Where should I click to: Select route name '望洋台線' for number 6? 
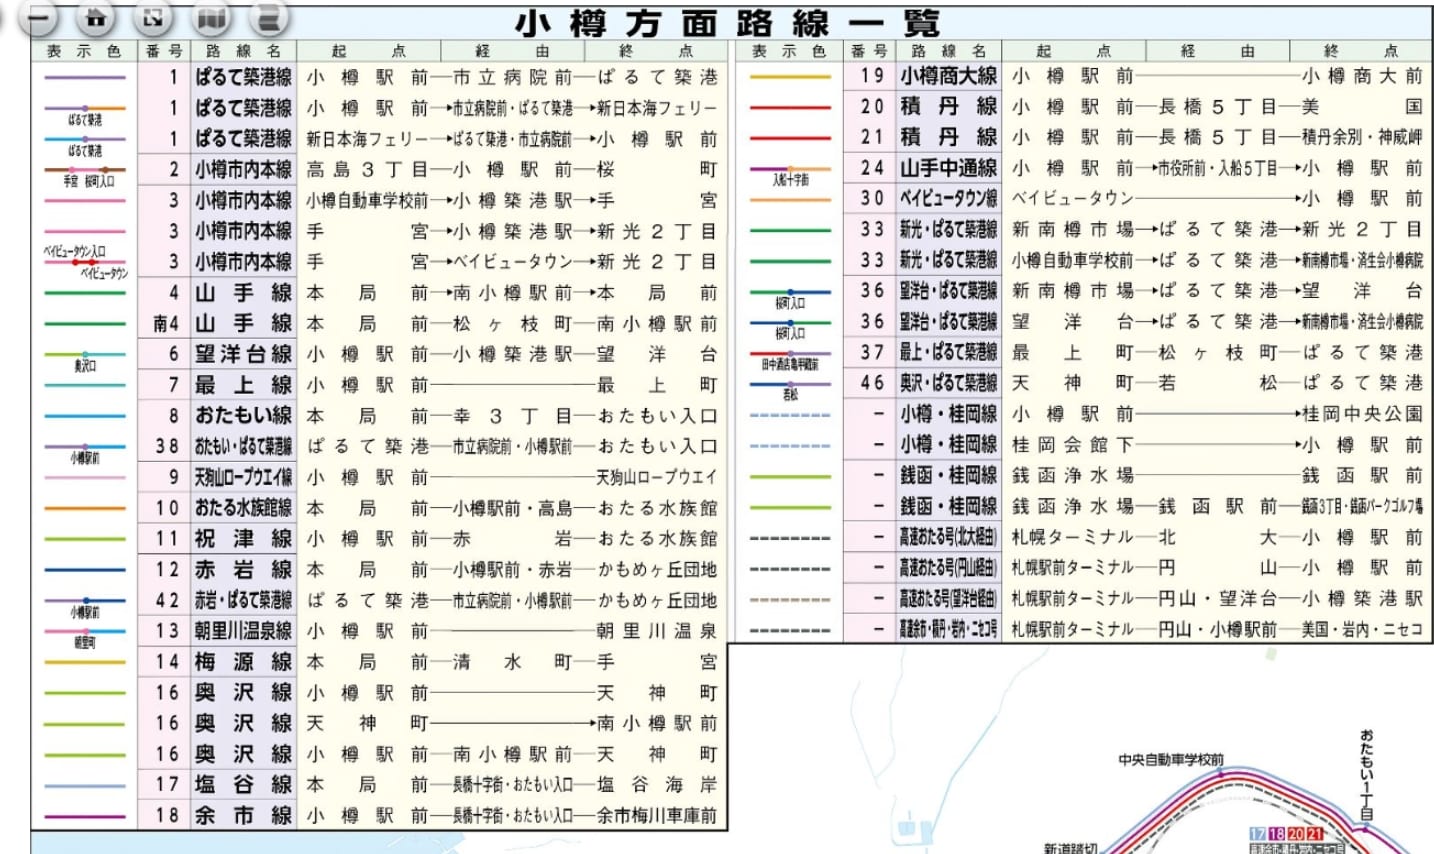(243, 354)
